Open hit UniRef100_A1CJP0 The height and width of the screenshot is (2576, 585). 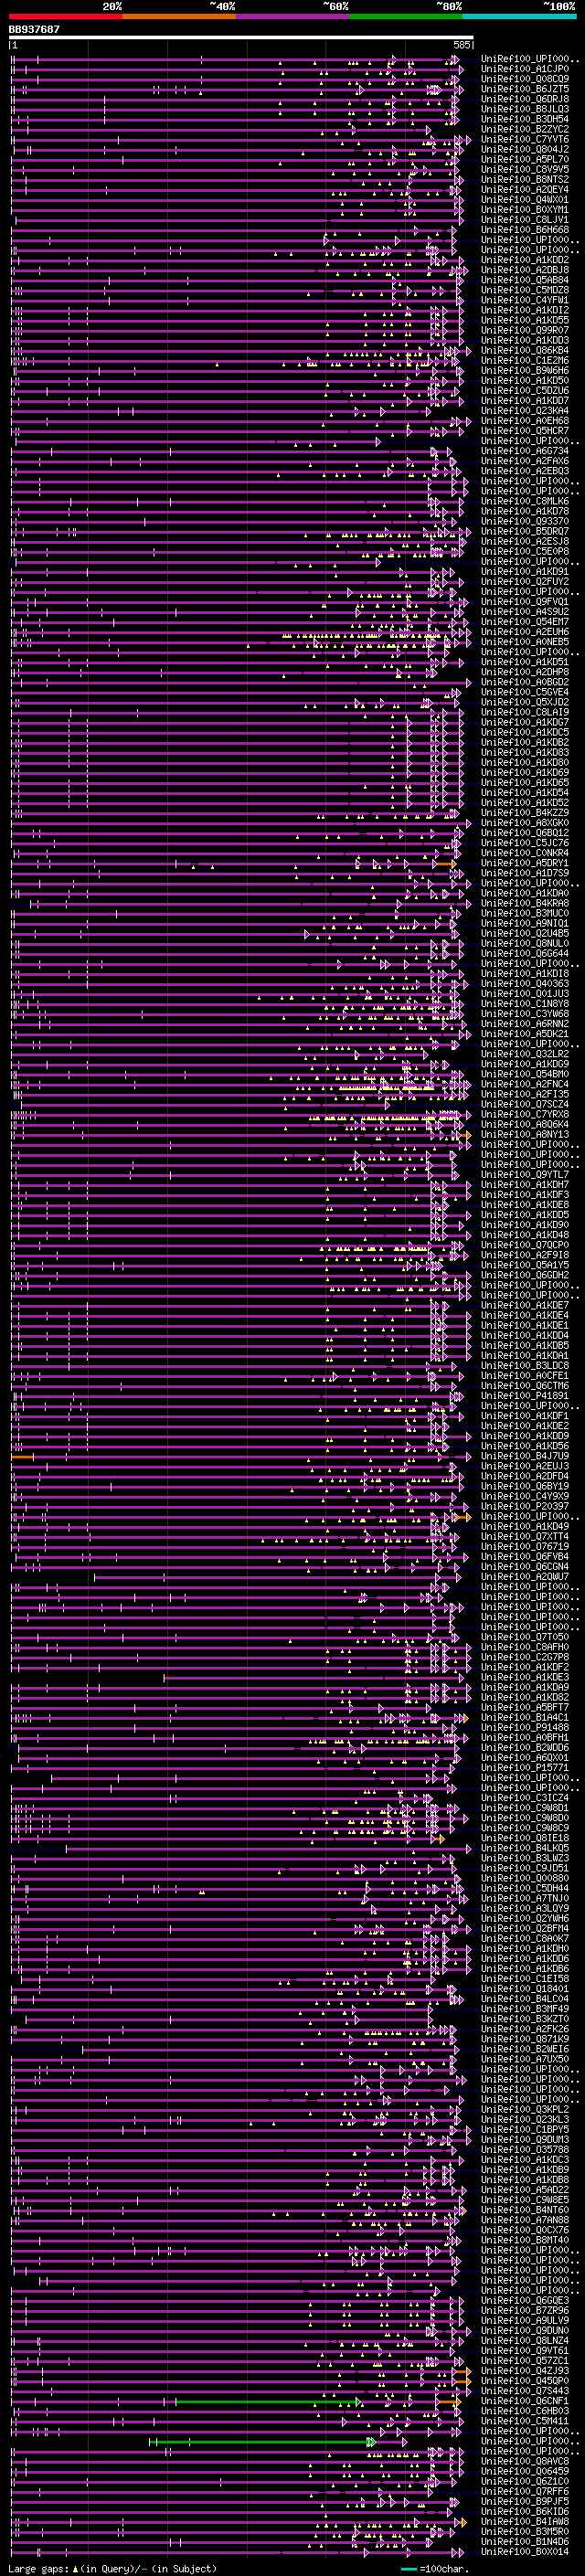pyautogui.click(x=525, y=69)
